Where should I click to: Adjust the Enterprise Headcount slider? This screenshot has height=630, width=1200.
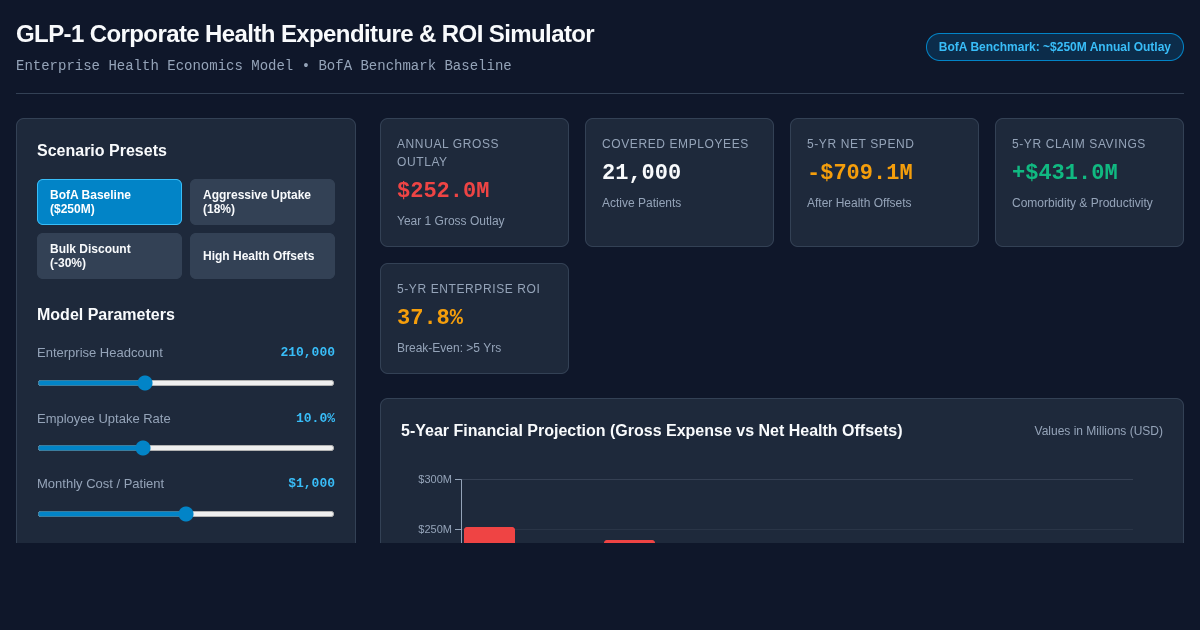click(186, 383)
